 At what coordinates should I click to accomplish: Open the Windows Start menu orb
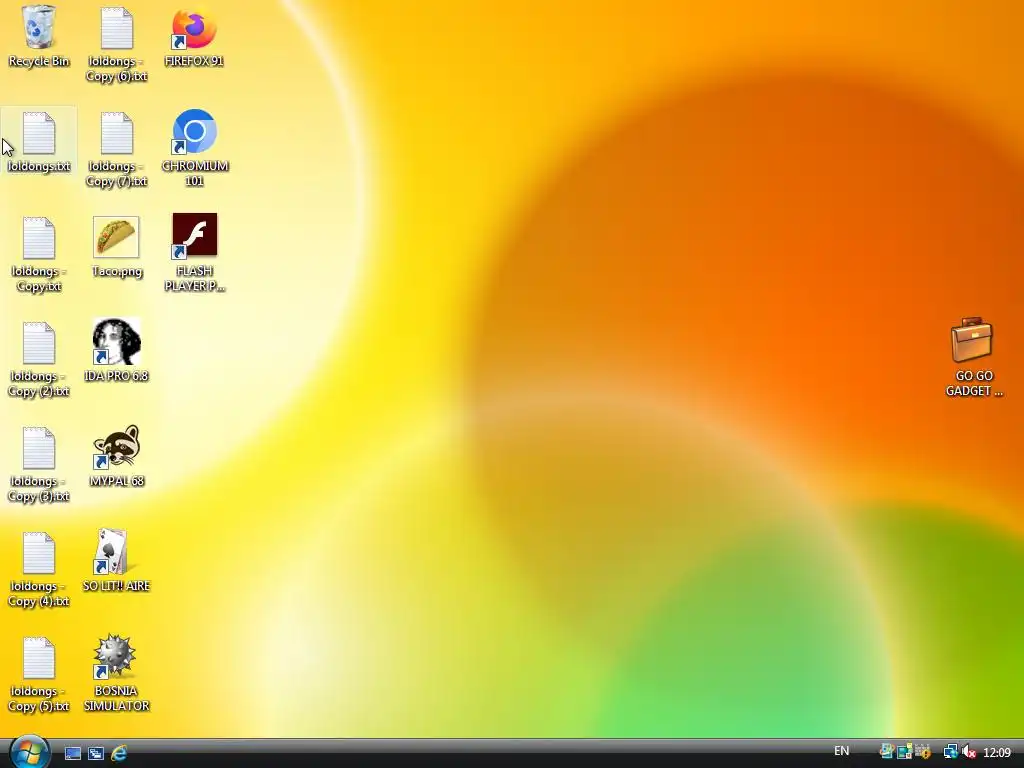tap(29, 752)
